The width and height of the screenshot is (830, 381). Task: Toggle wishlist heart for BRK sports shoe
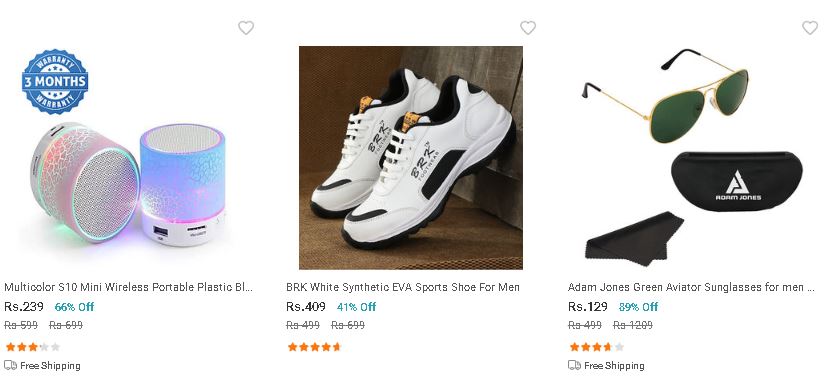pyautogui.click(x=528, y=28)
